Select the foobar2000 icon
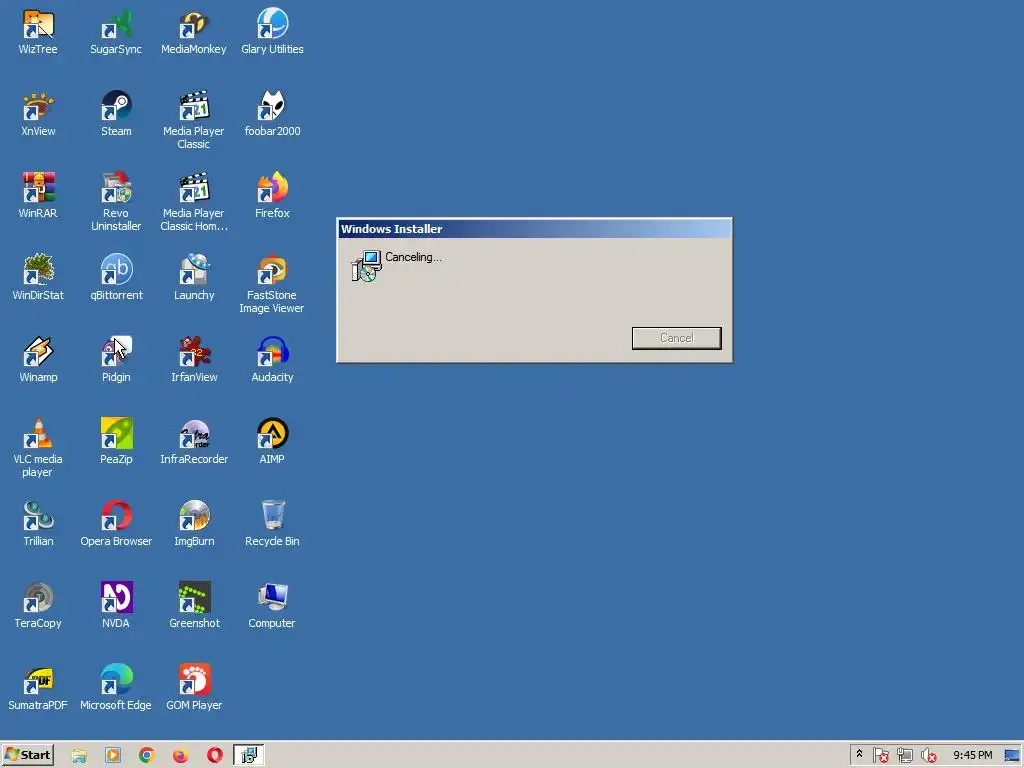The width and height of the screenshot is (1024, 768). [x=272, y=114]
